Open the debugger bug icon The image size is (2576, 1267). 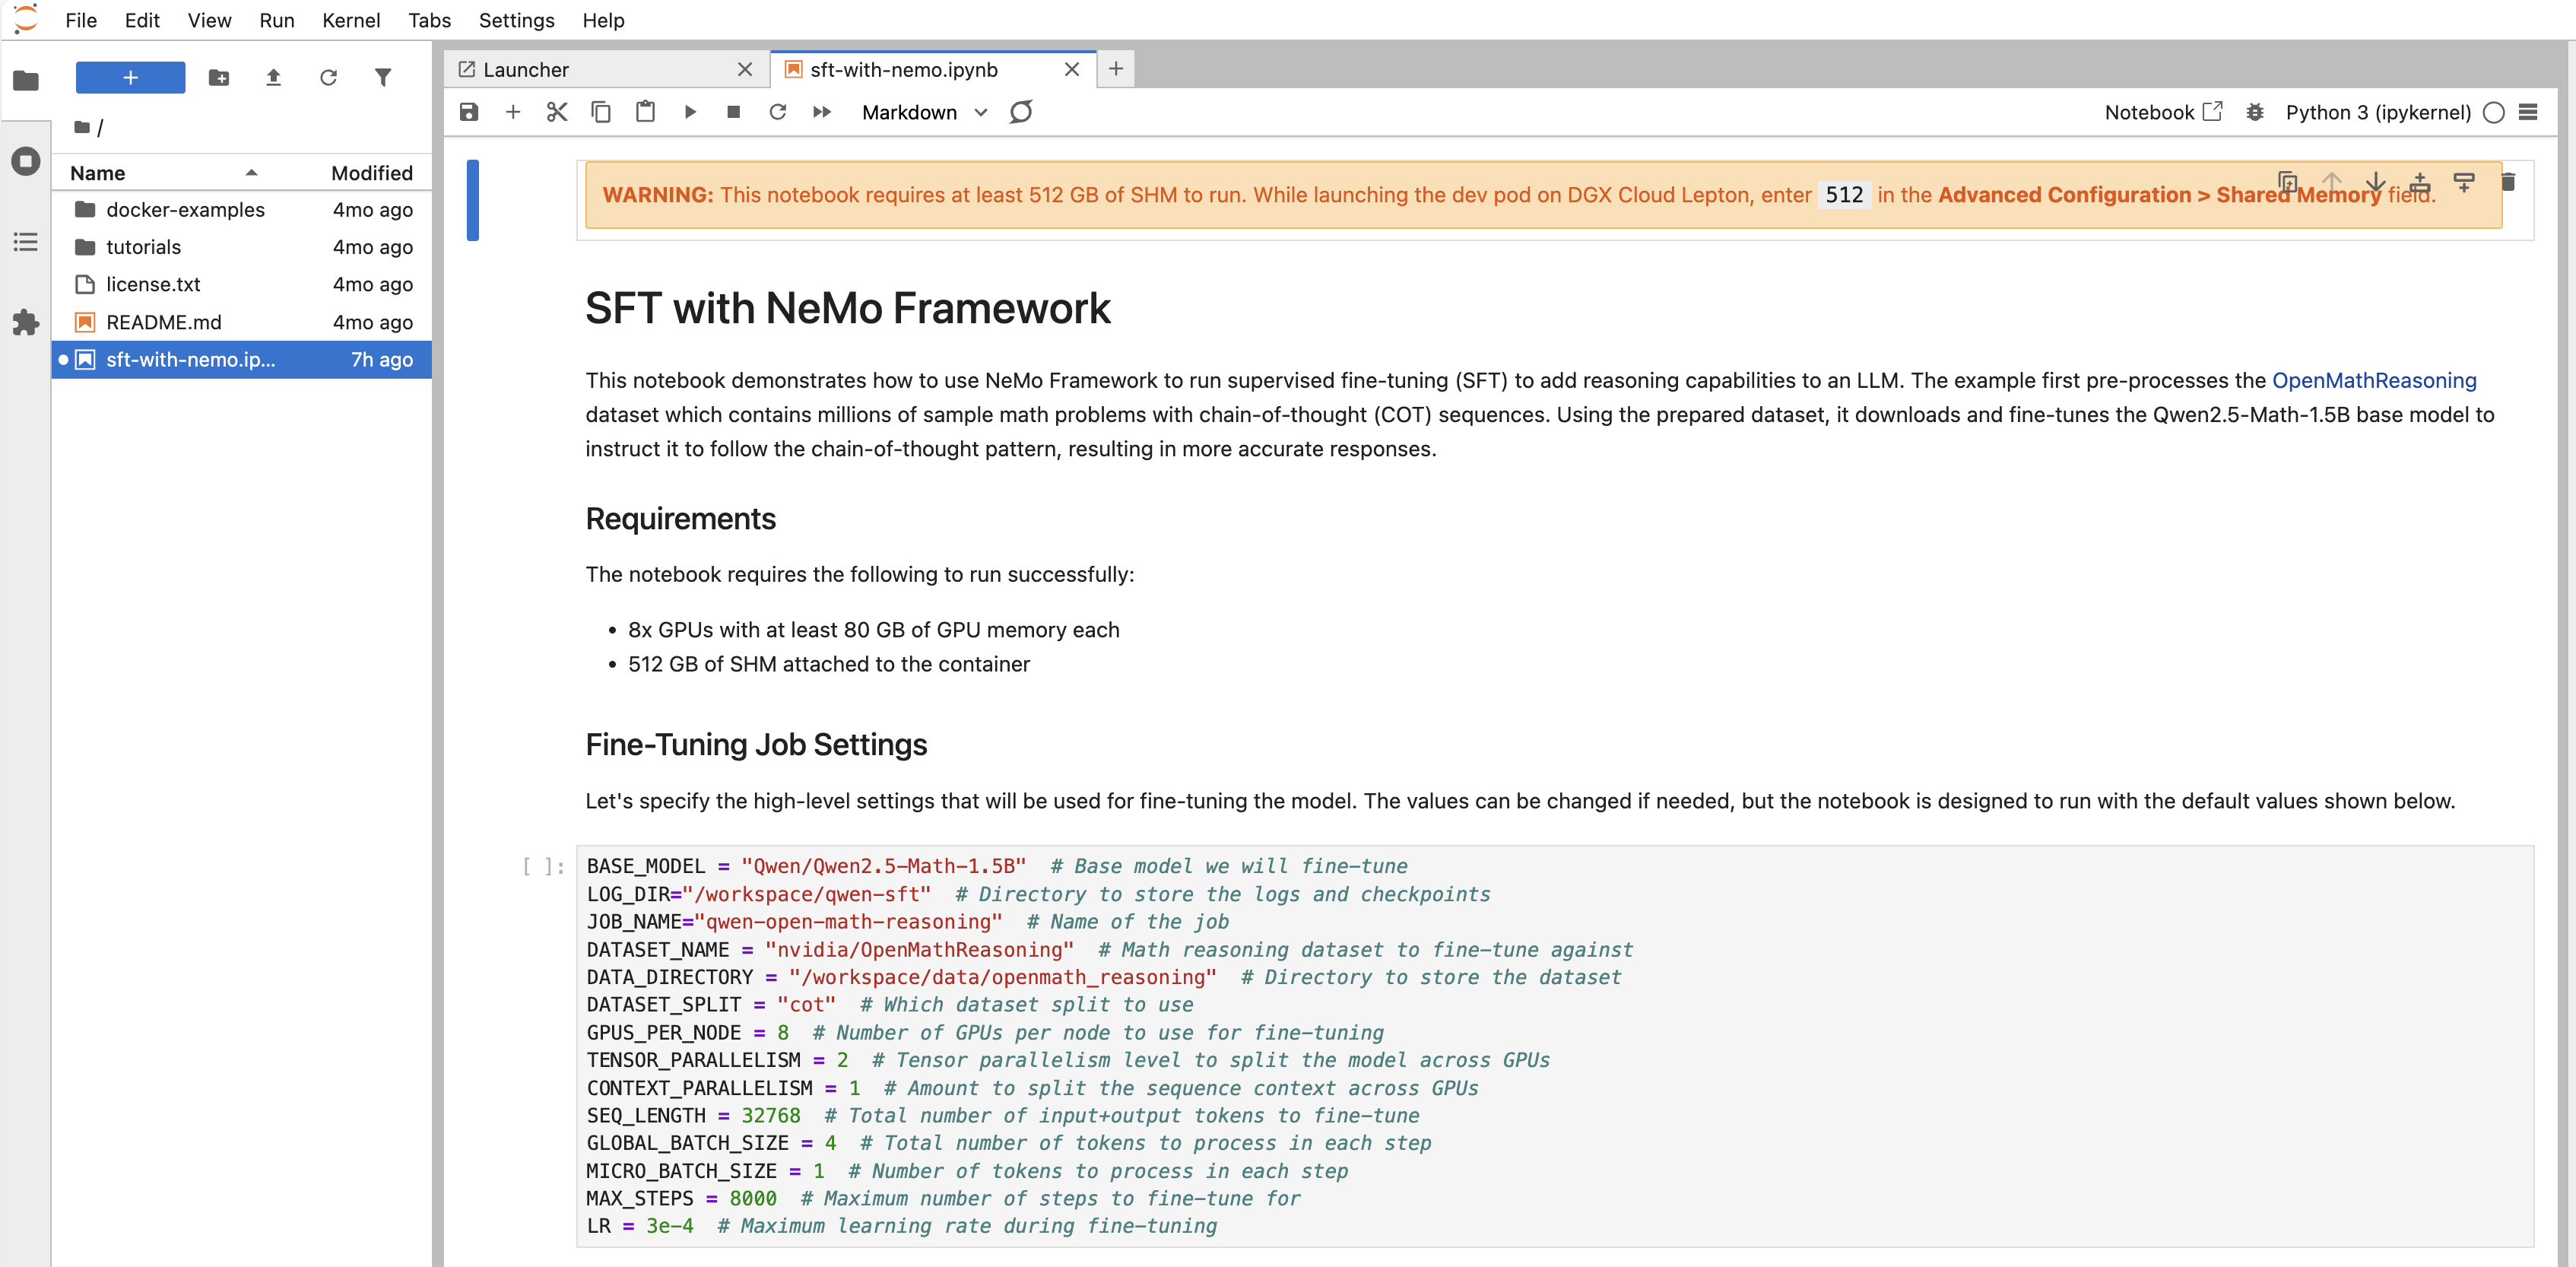click(2254, 112)
